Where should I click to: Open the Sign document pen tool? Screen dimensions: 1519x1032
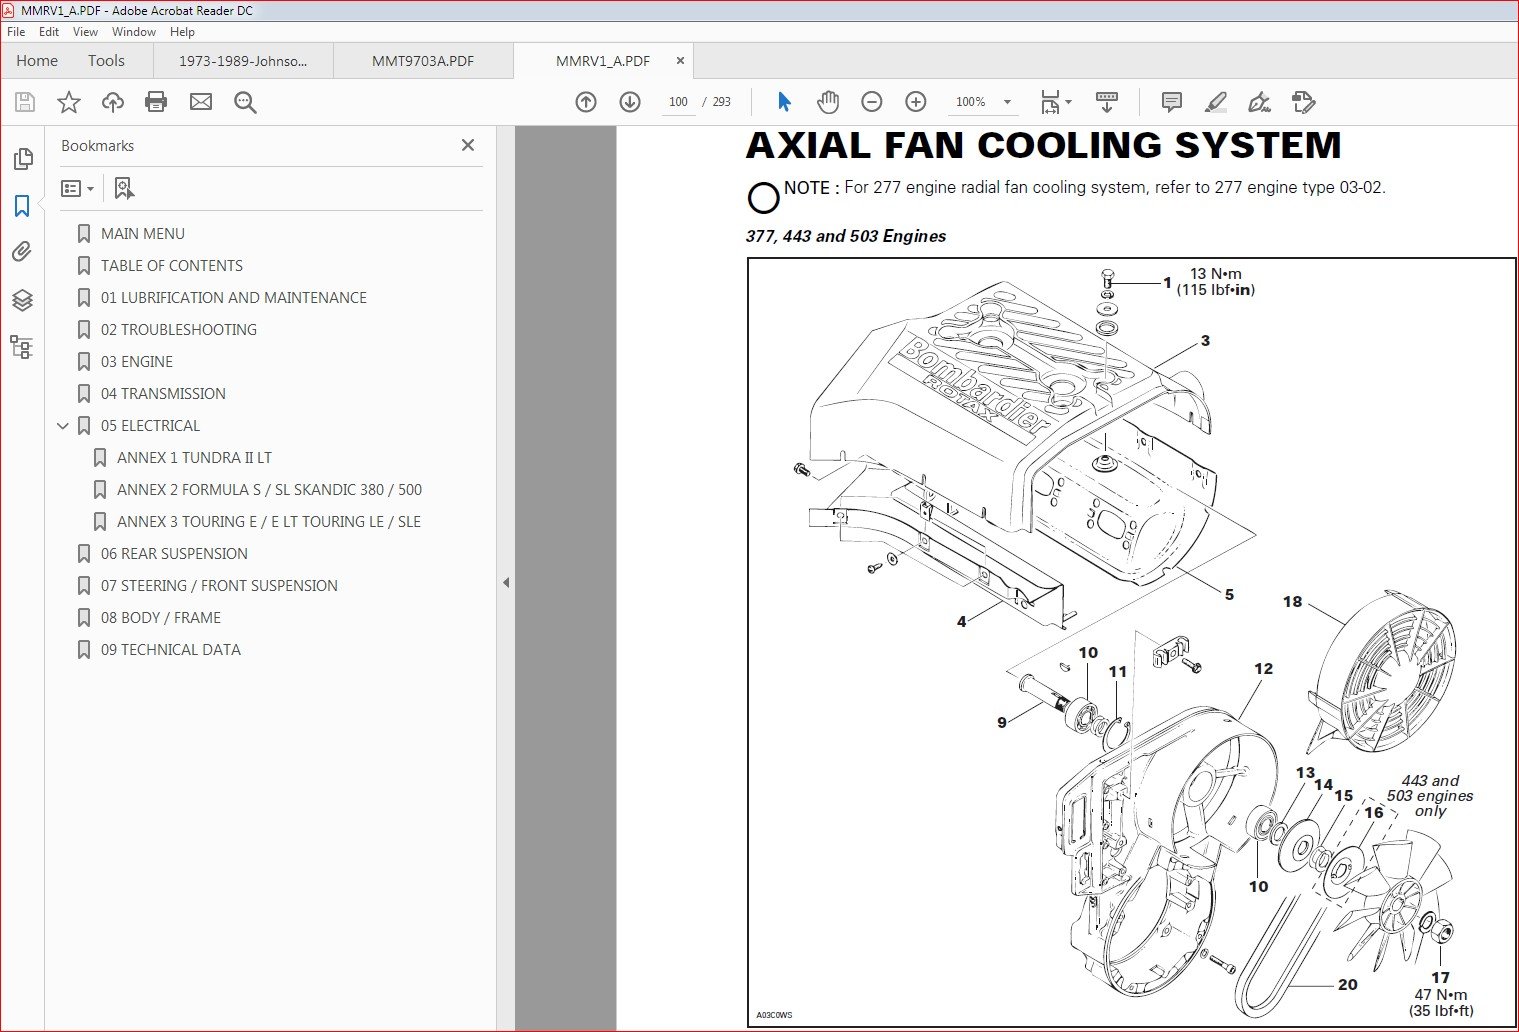click(x=1260, y=102)
